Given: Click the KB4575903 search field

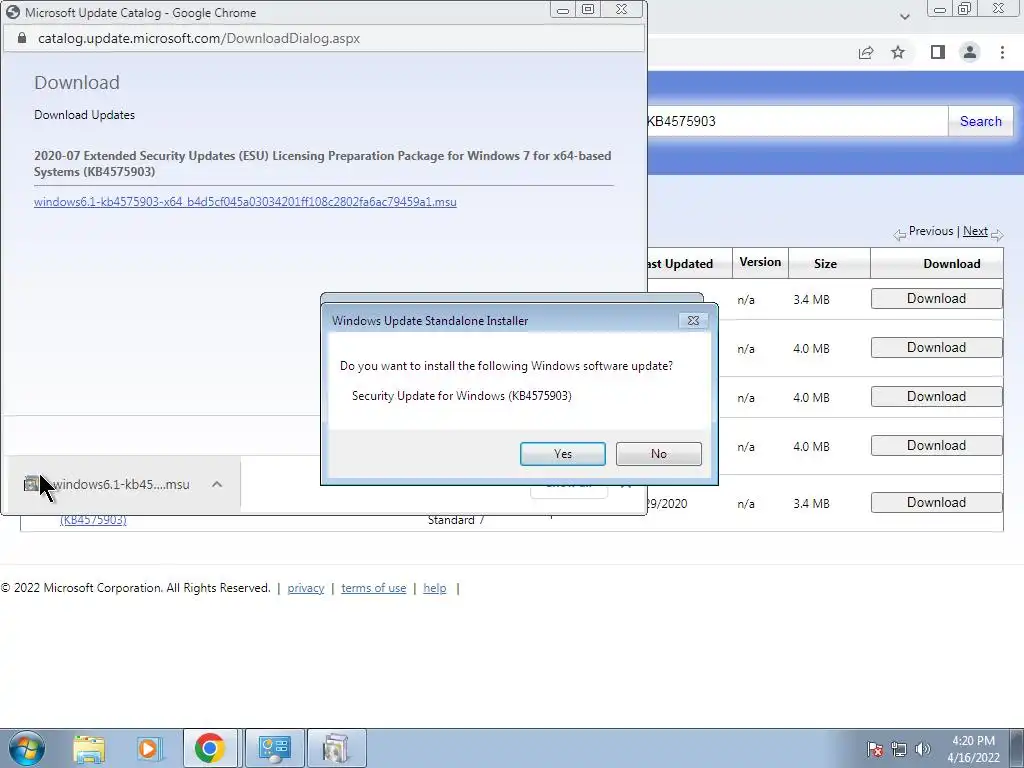Looking at the screenshot, I should click(797, 121).
